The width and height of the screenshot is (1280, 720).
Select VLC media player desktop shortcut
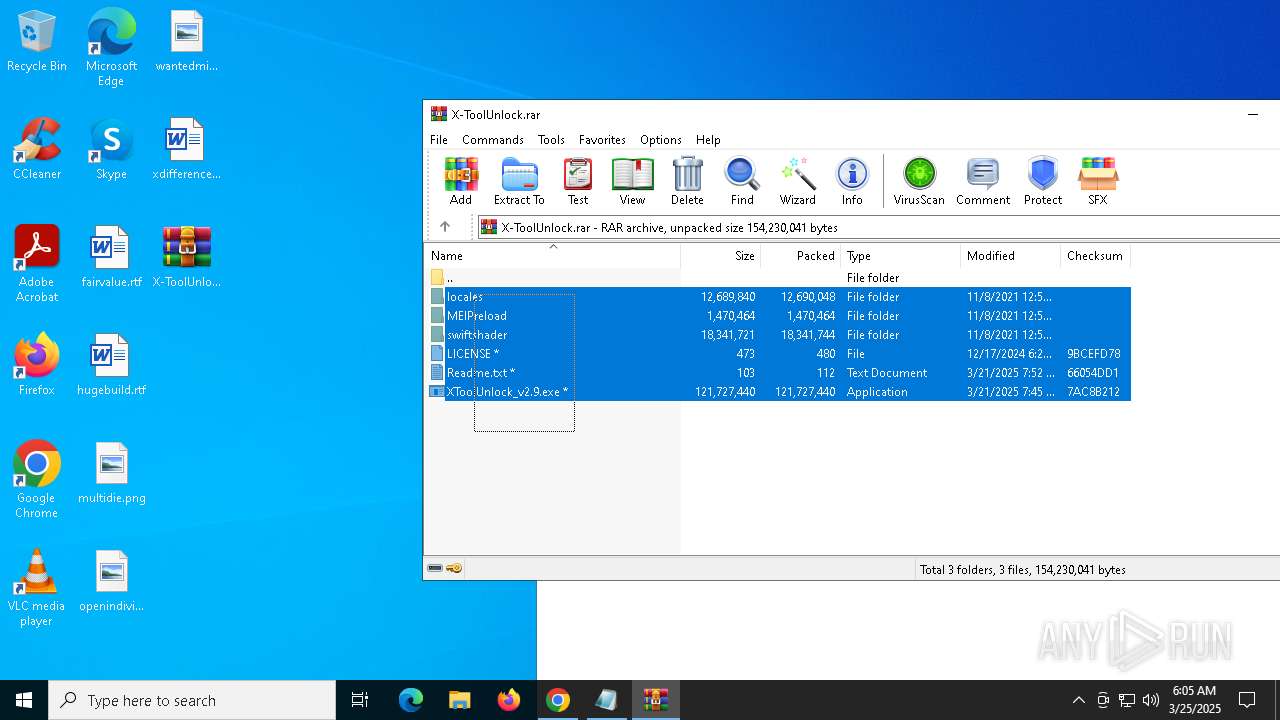pyautogui.click(x=37, y=588)
